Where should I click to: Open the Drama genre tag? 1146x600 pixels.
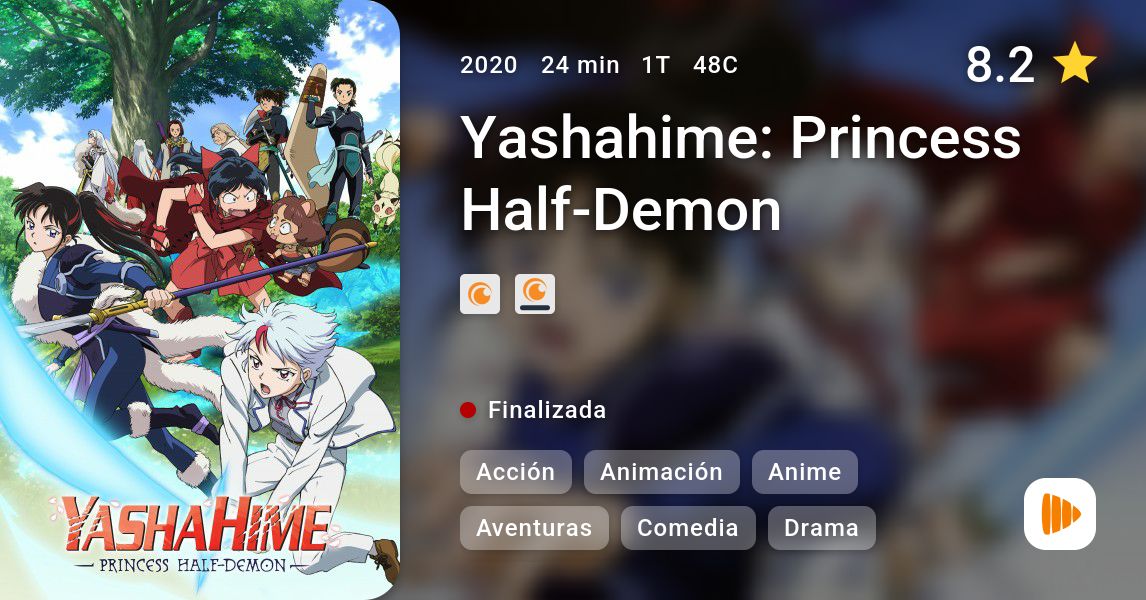[x=821, y=528]
